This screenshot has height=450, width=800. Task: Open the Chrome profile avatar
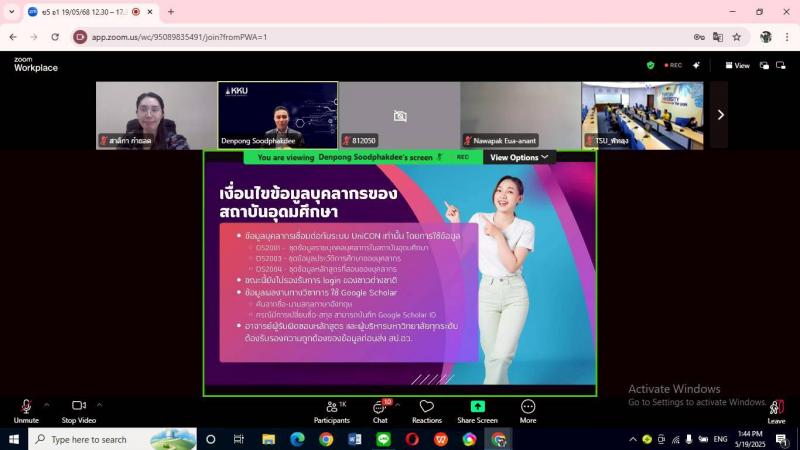(x=766, y=37)
